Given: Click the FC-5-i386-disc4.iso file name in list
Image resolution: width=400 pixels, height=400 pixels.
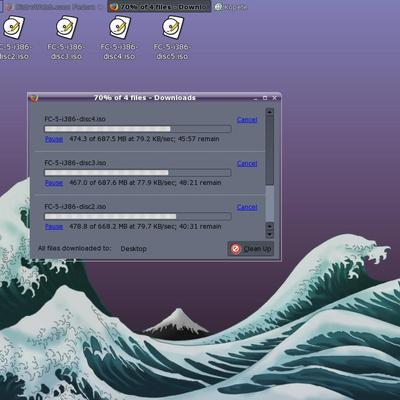Looking at the screenshot, I should [75, 119].
